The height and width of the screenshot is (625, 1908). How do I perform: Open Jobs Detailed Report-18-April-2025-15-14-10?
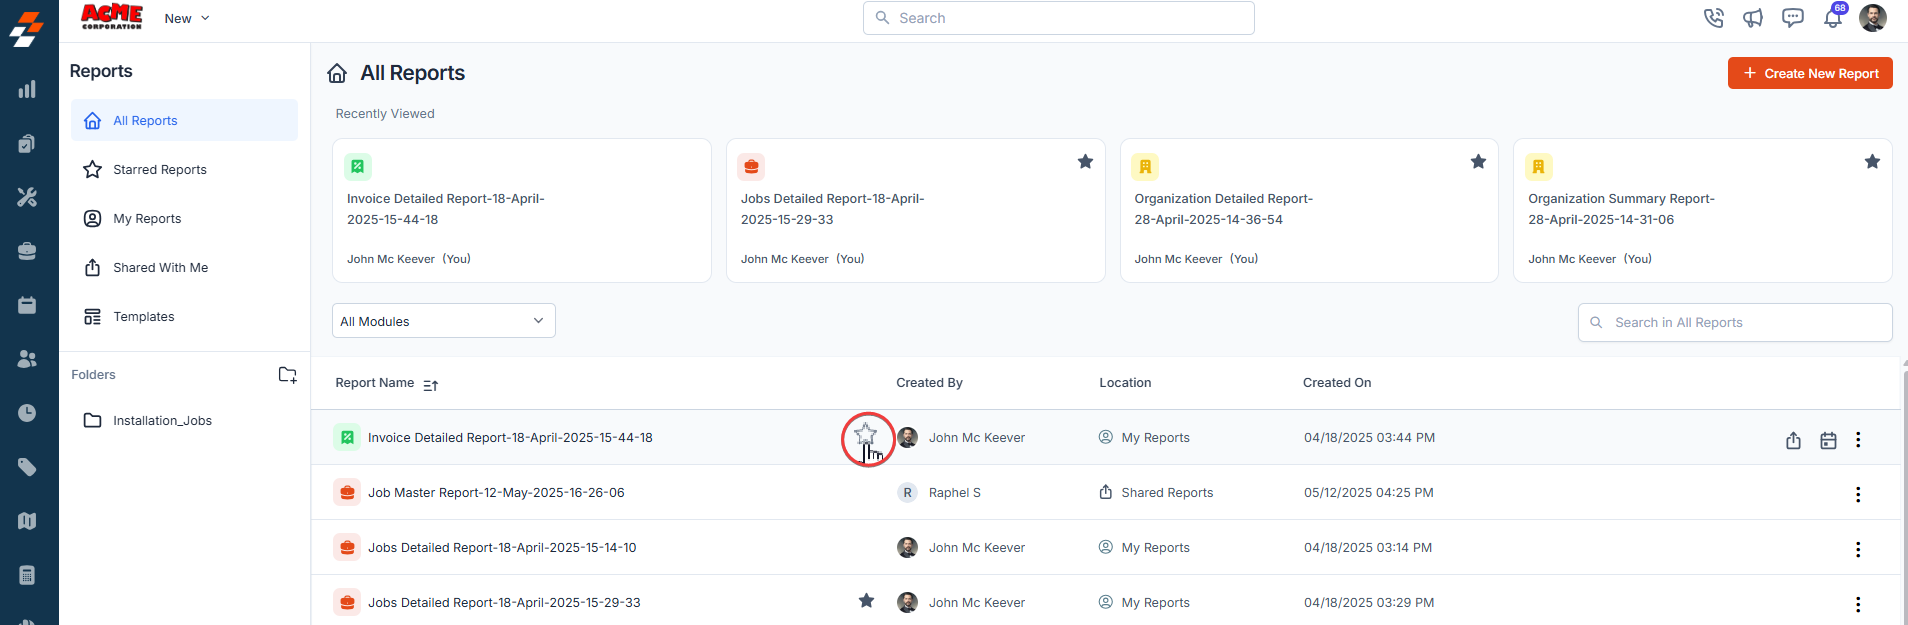(502, 548)
